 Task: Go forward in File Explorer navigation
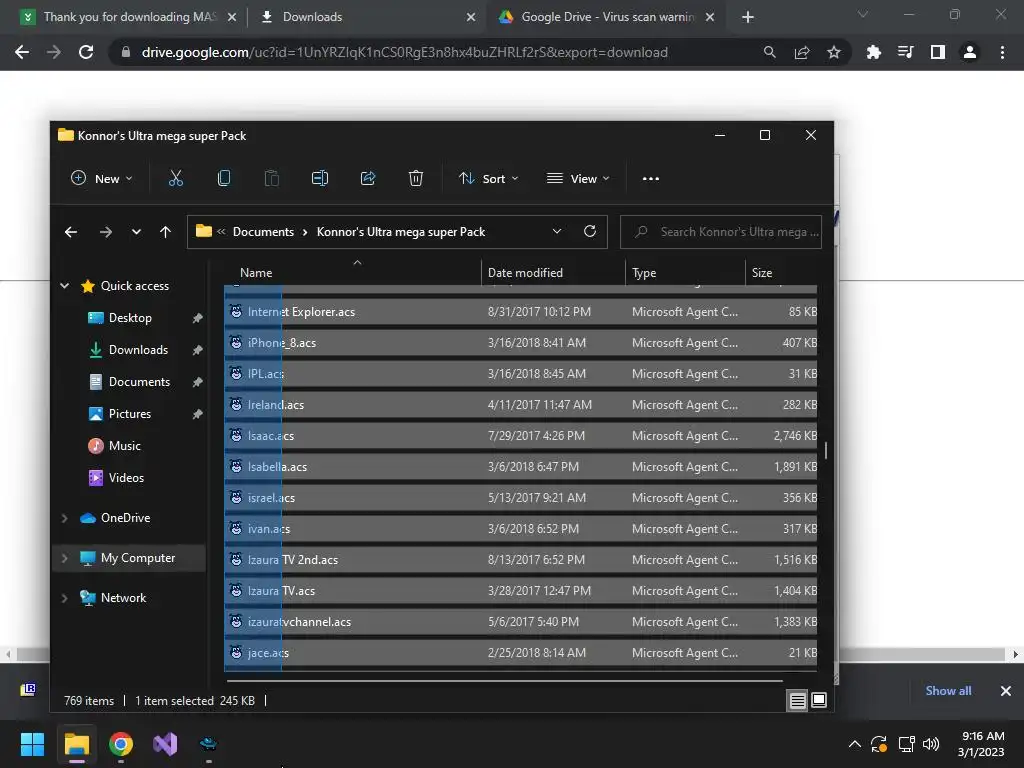[106, 232]
